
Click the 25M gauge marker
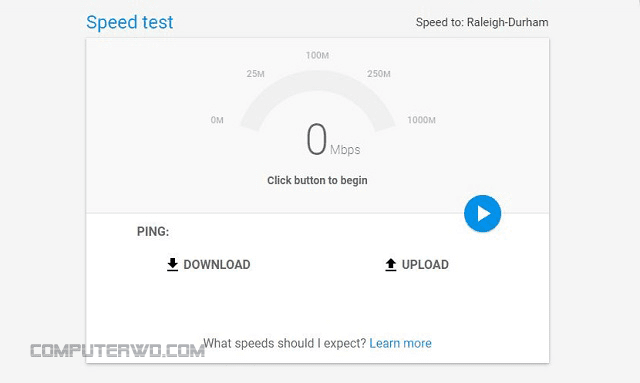pyautogui.click(x=256, y=73)
